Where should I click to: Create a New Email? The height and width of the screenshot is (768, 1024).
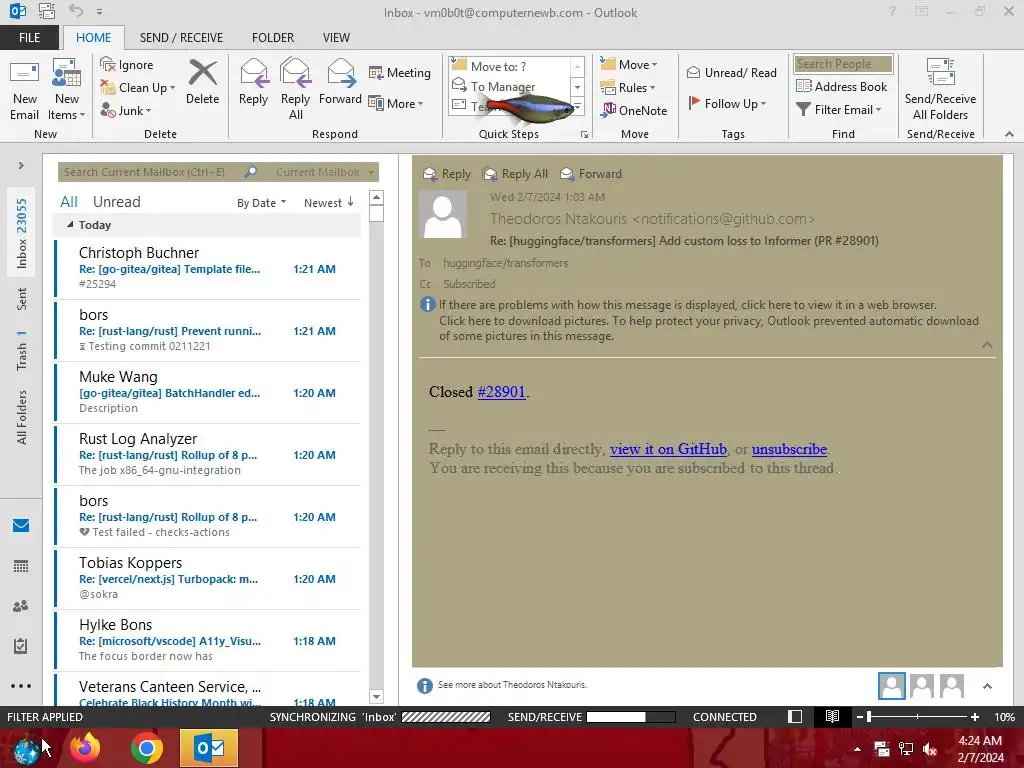[24, 90]
